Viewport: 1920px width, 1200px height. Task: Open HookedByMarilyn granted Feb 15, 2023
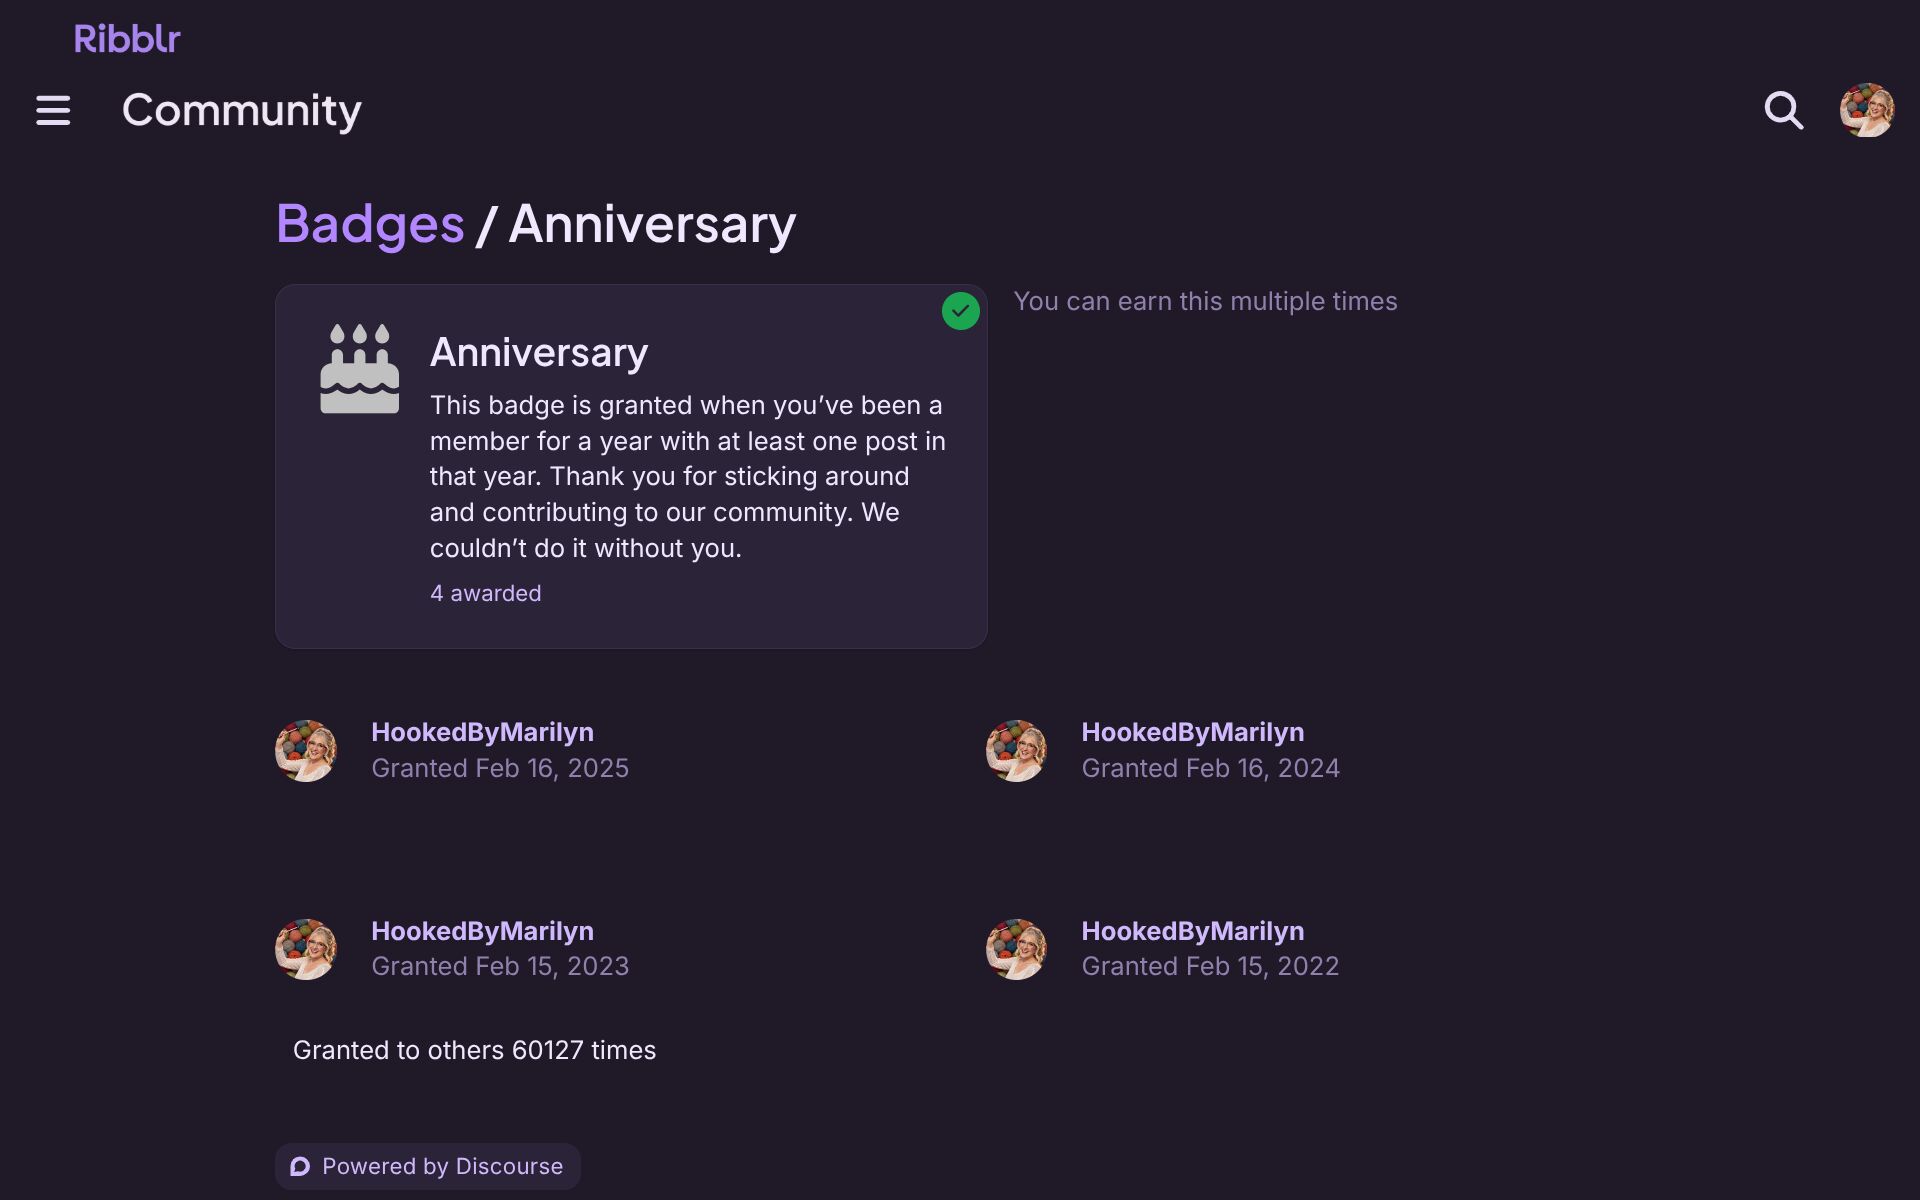[482, 931]
